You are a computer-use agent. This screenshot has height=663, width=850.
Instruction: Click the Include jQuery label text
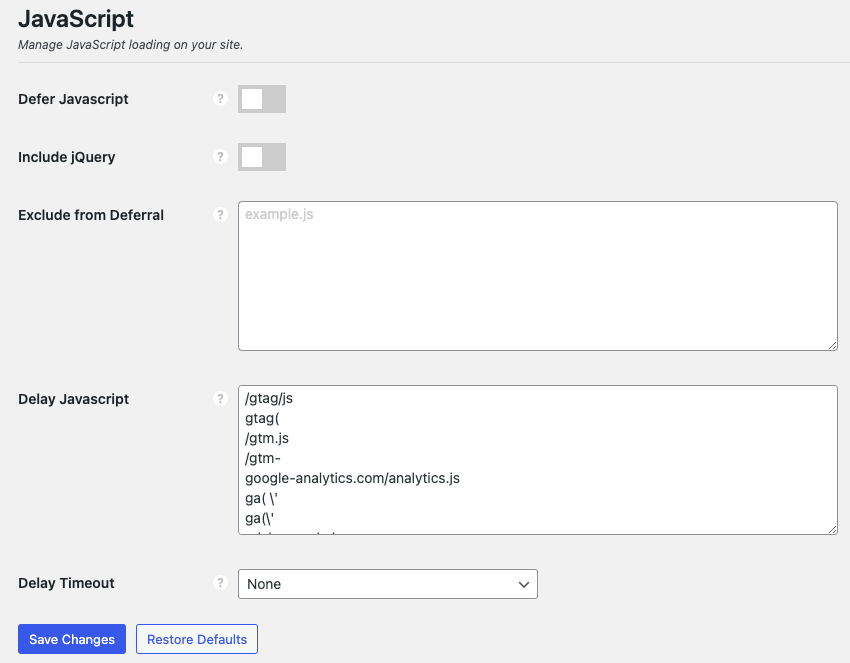pos(66,157)
